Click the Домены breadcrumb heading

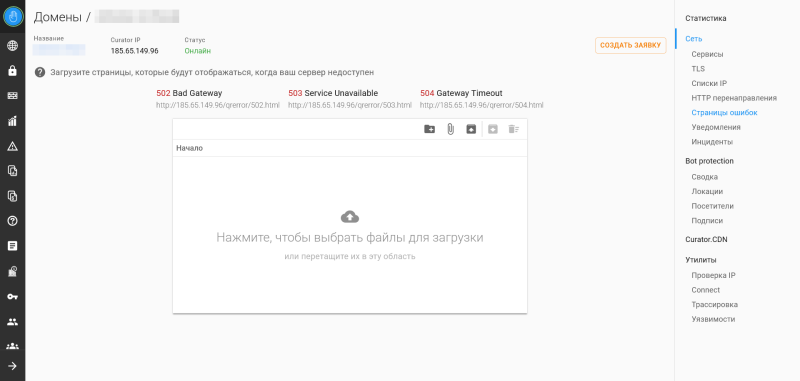58,17
